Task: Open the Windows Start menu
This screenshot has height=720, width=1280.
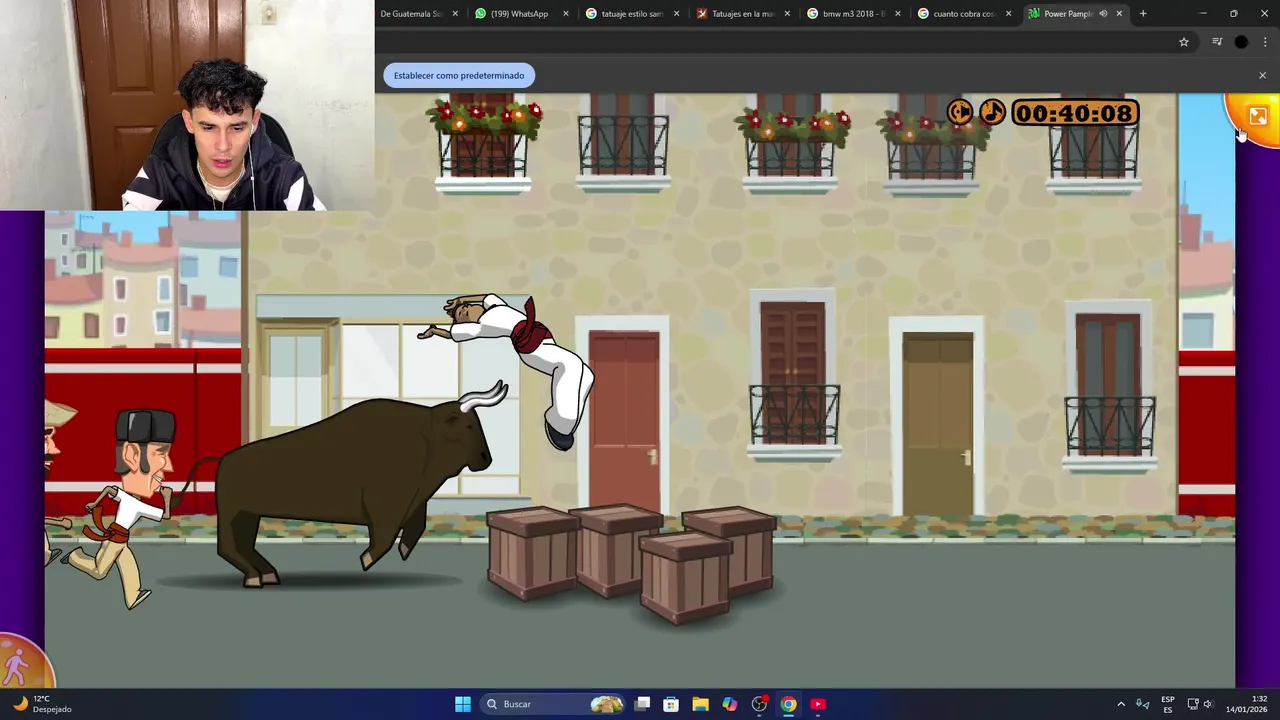Action: [x=463, y=704]
